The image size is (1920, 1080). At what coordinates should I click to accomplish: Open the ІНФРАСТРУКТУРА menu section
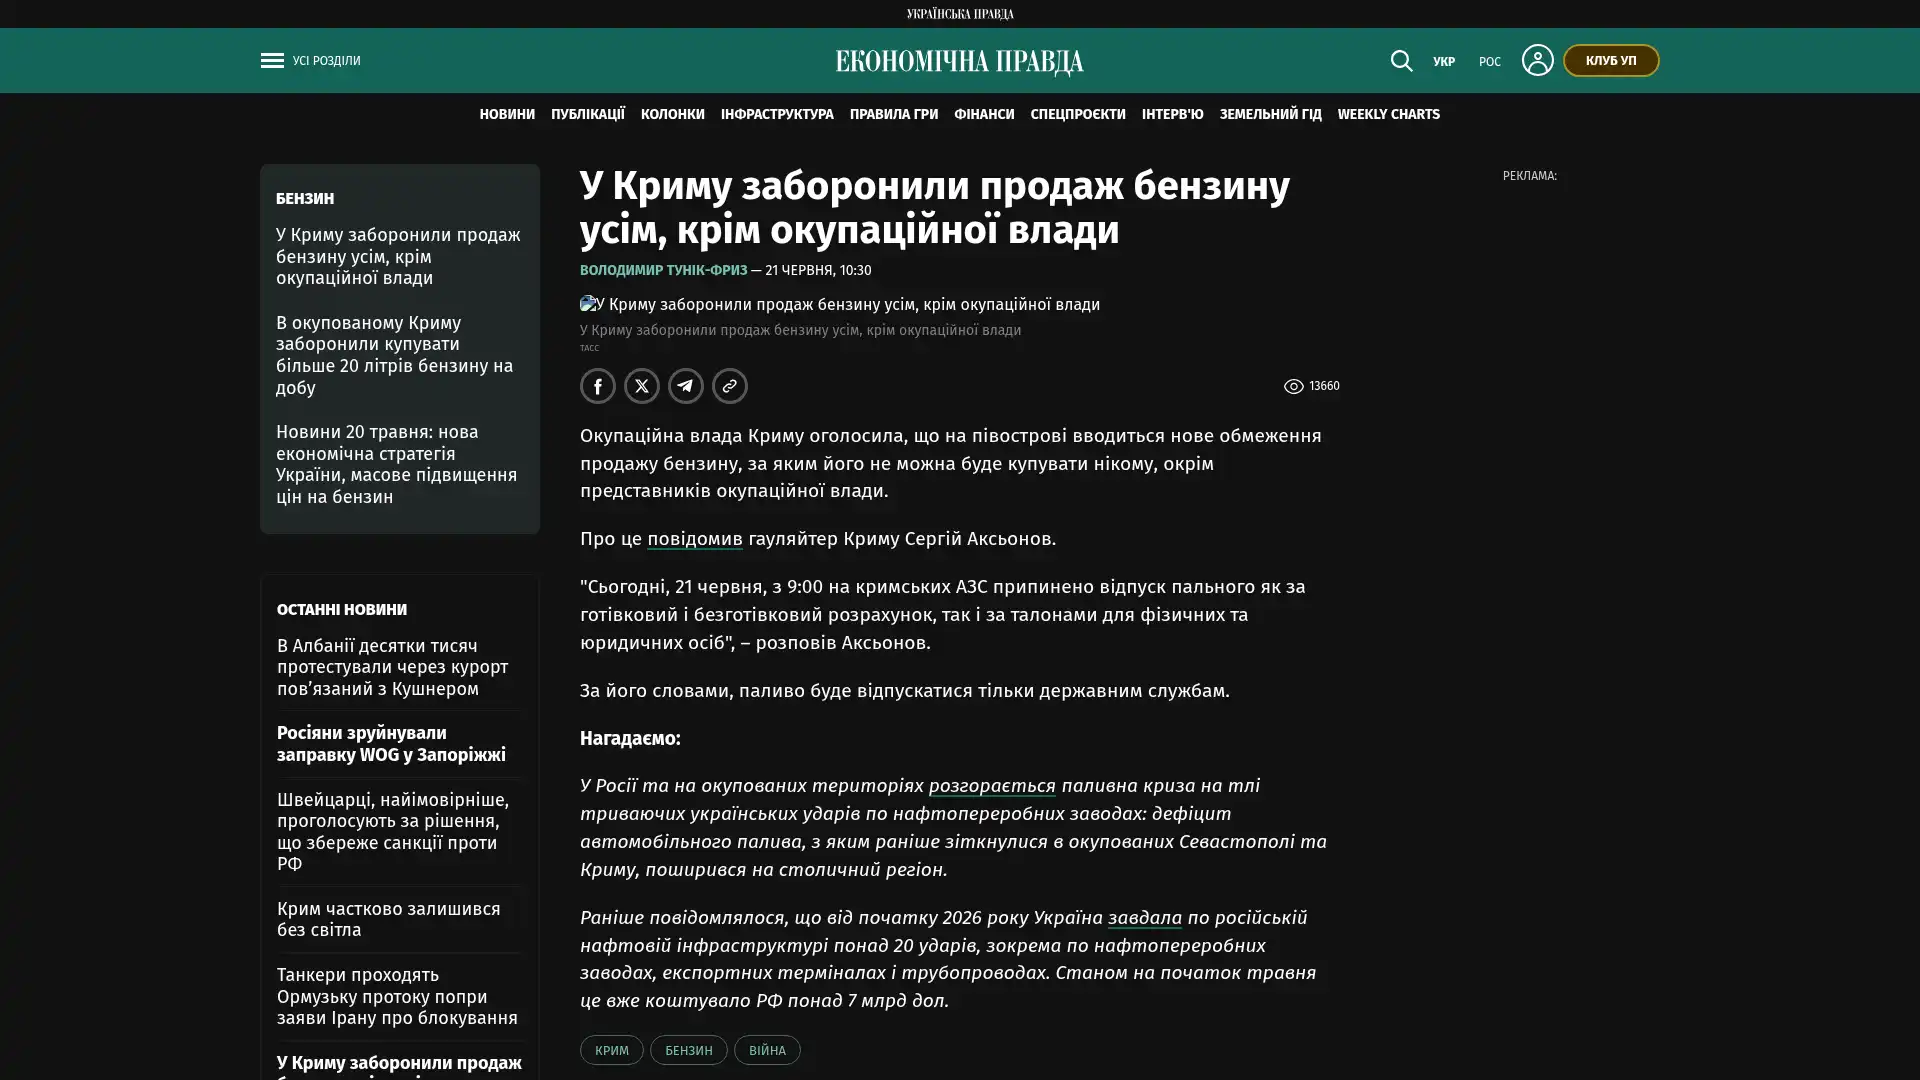[777, 114]
